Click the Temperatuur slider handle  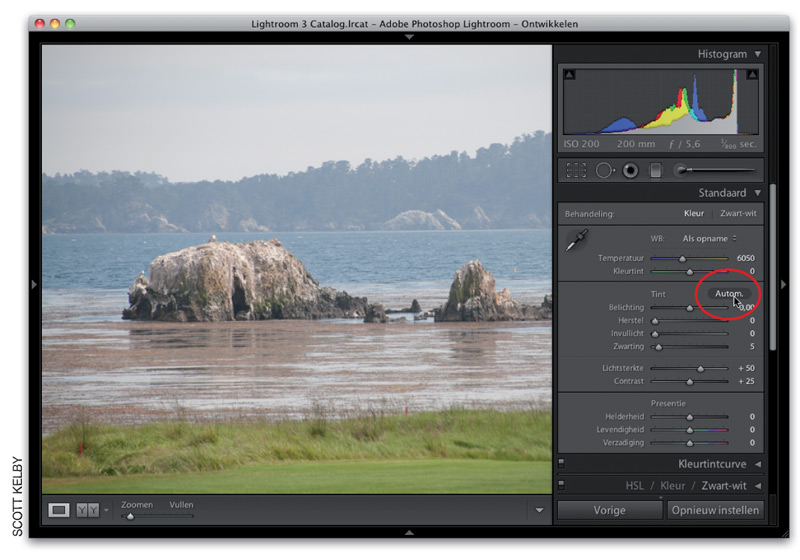coord(683,259)
